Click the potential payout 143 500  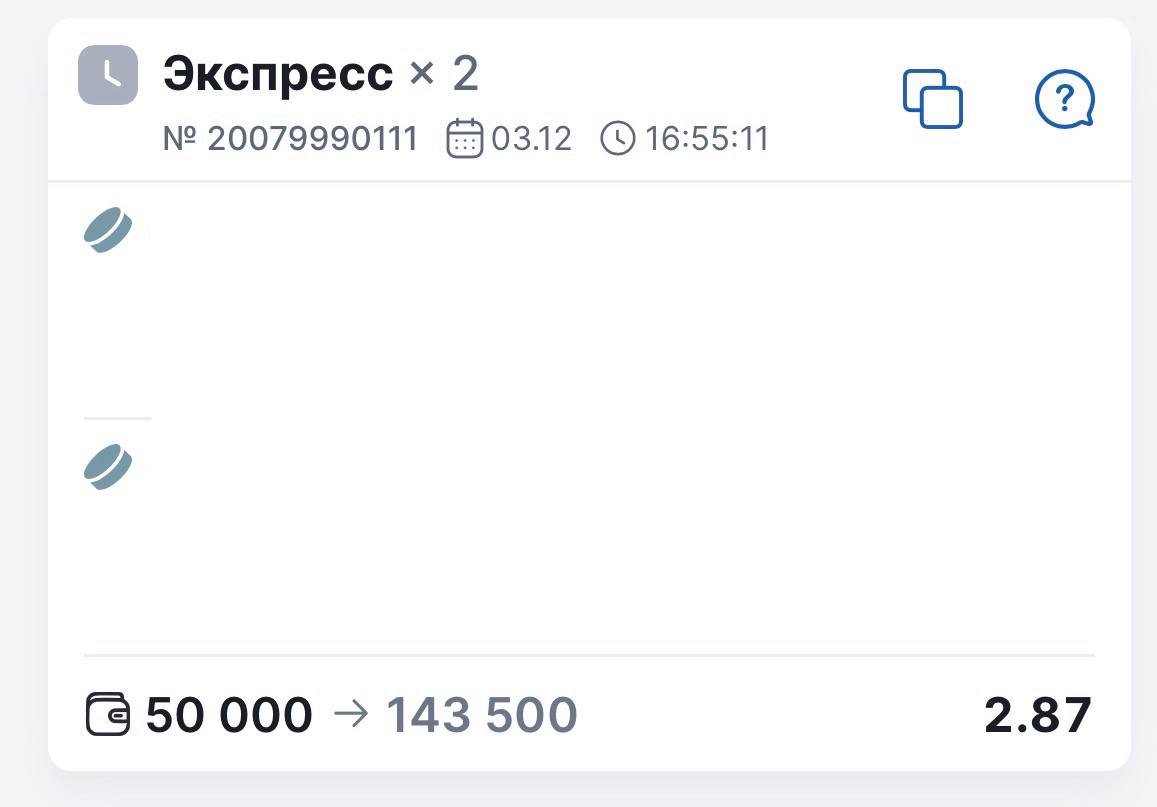coord(482,715)
